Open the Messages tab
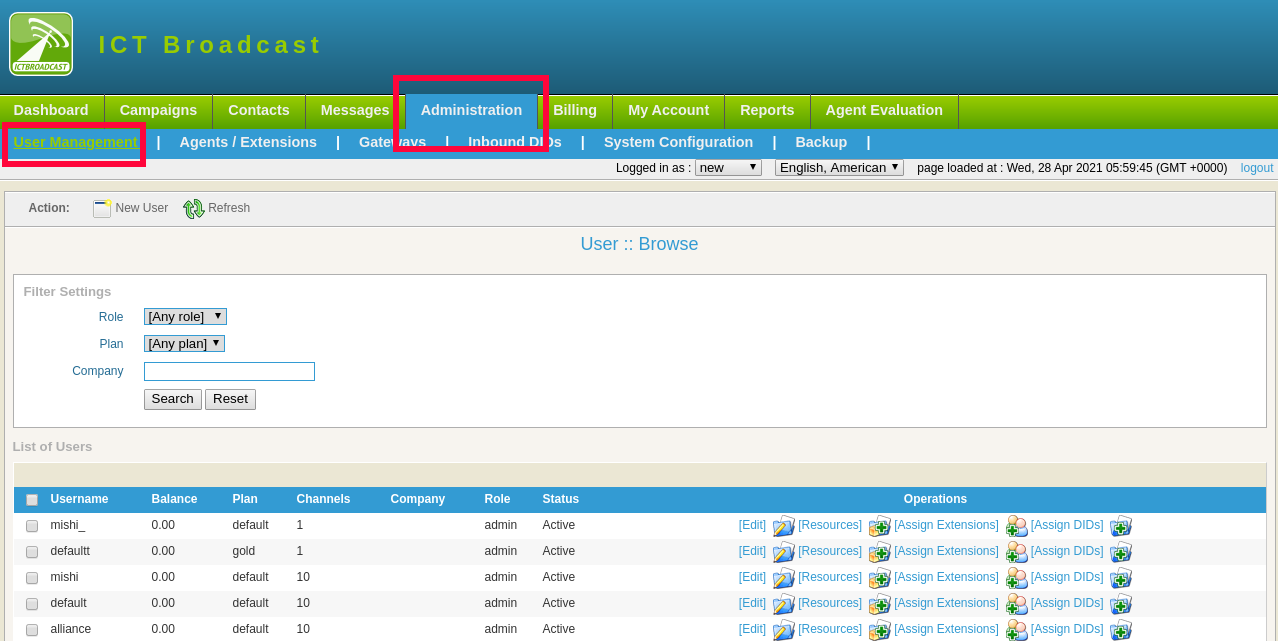 355,110
